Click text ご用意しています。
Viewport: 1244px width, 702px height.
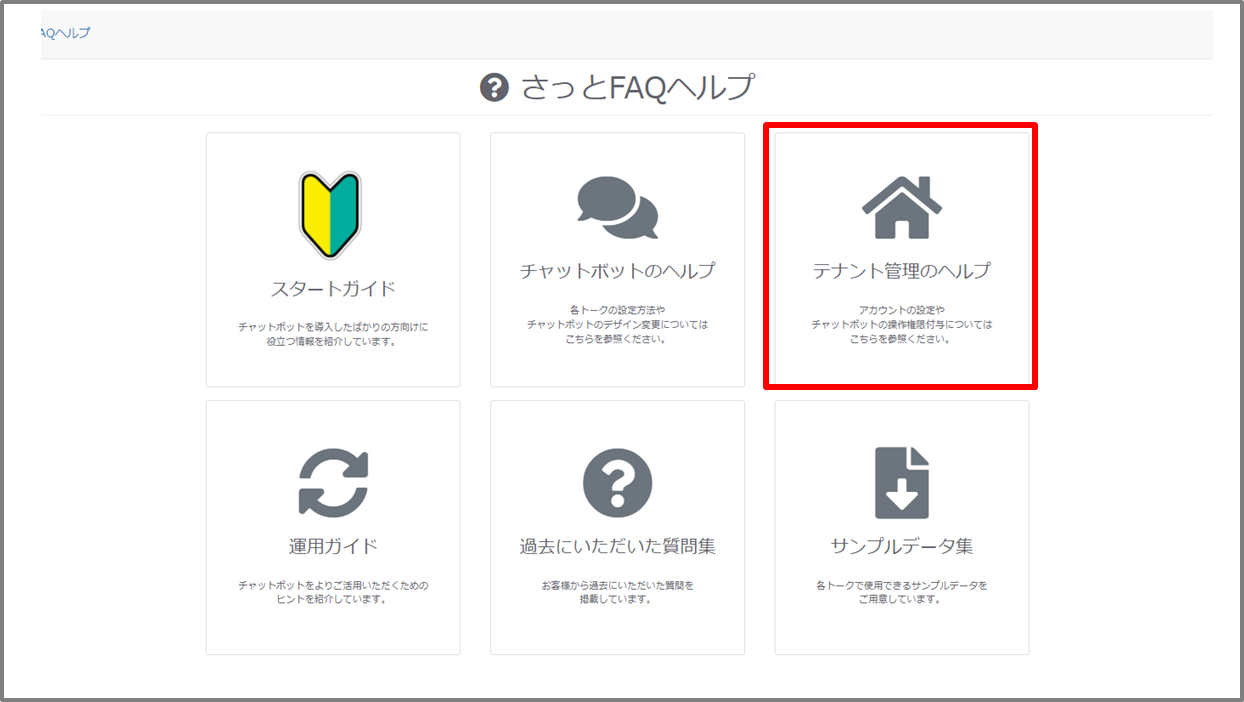click(x=902, y=599)
